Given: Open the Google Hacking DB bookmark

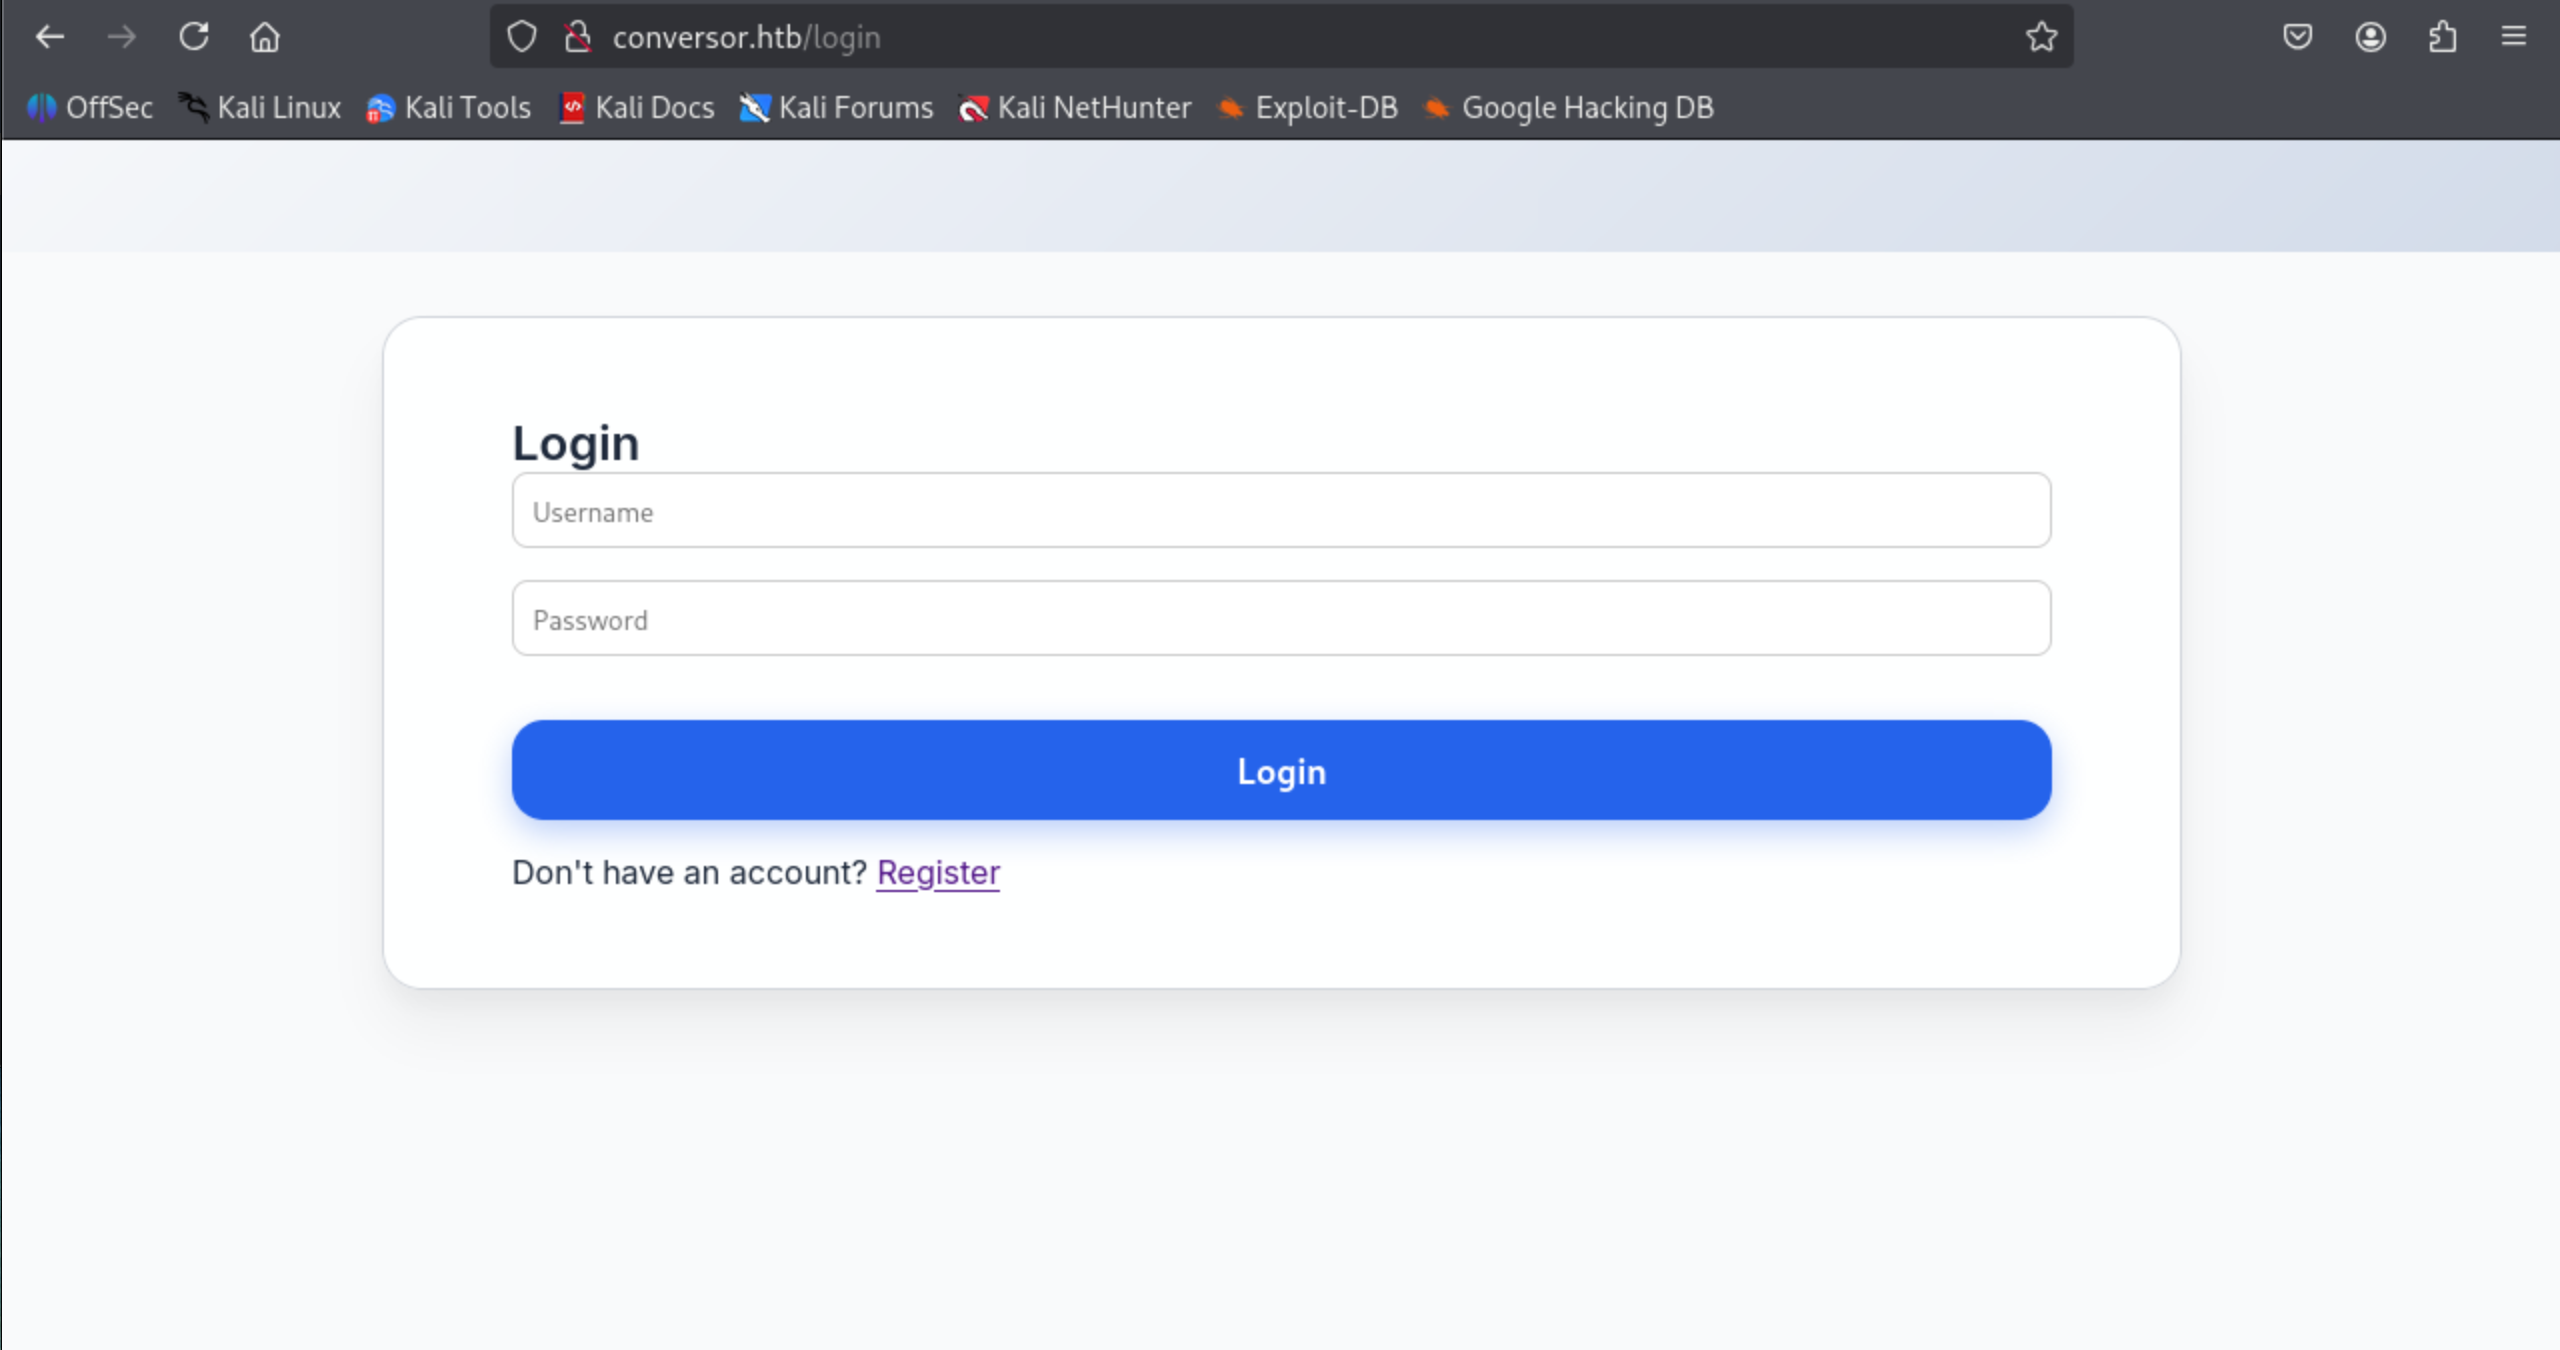Looking at the screenshot, I should (x=1567, y=108).
